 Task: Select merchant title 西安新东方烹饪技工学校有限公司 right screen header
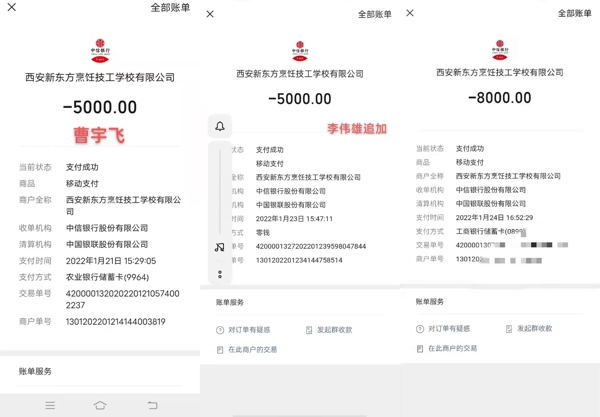[500, 72]
